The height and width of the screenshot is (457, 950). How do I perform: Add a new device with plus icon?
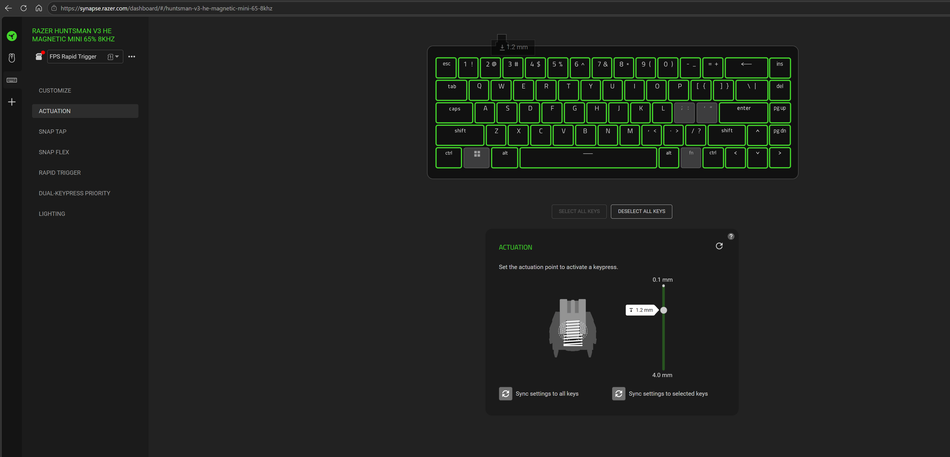click(12, 102)
